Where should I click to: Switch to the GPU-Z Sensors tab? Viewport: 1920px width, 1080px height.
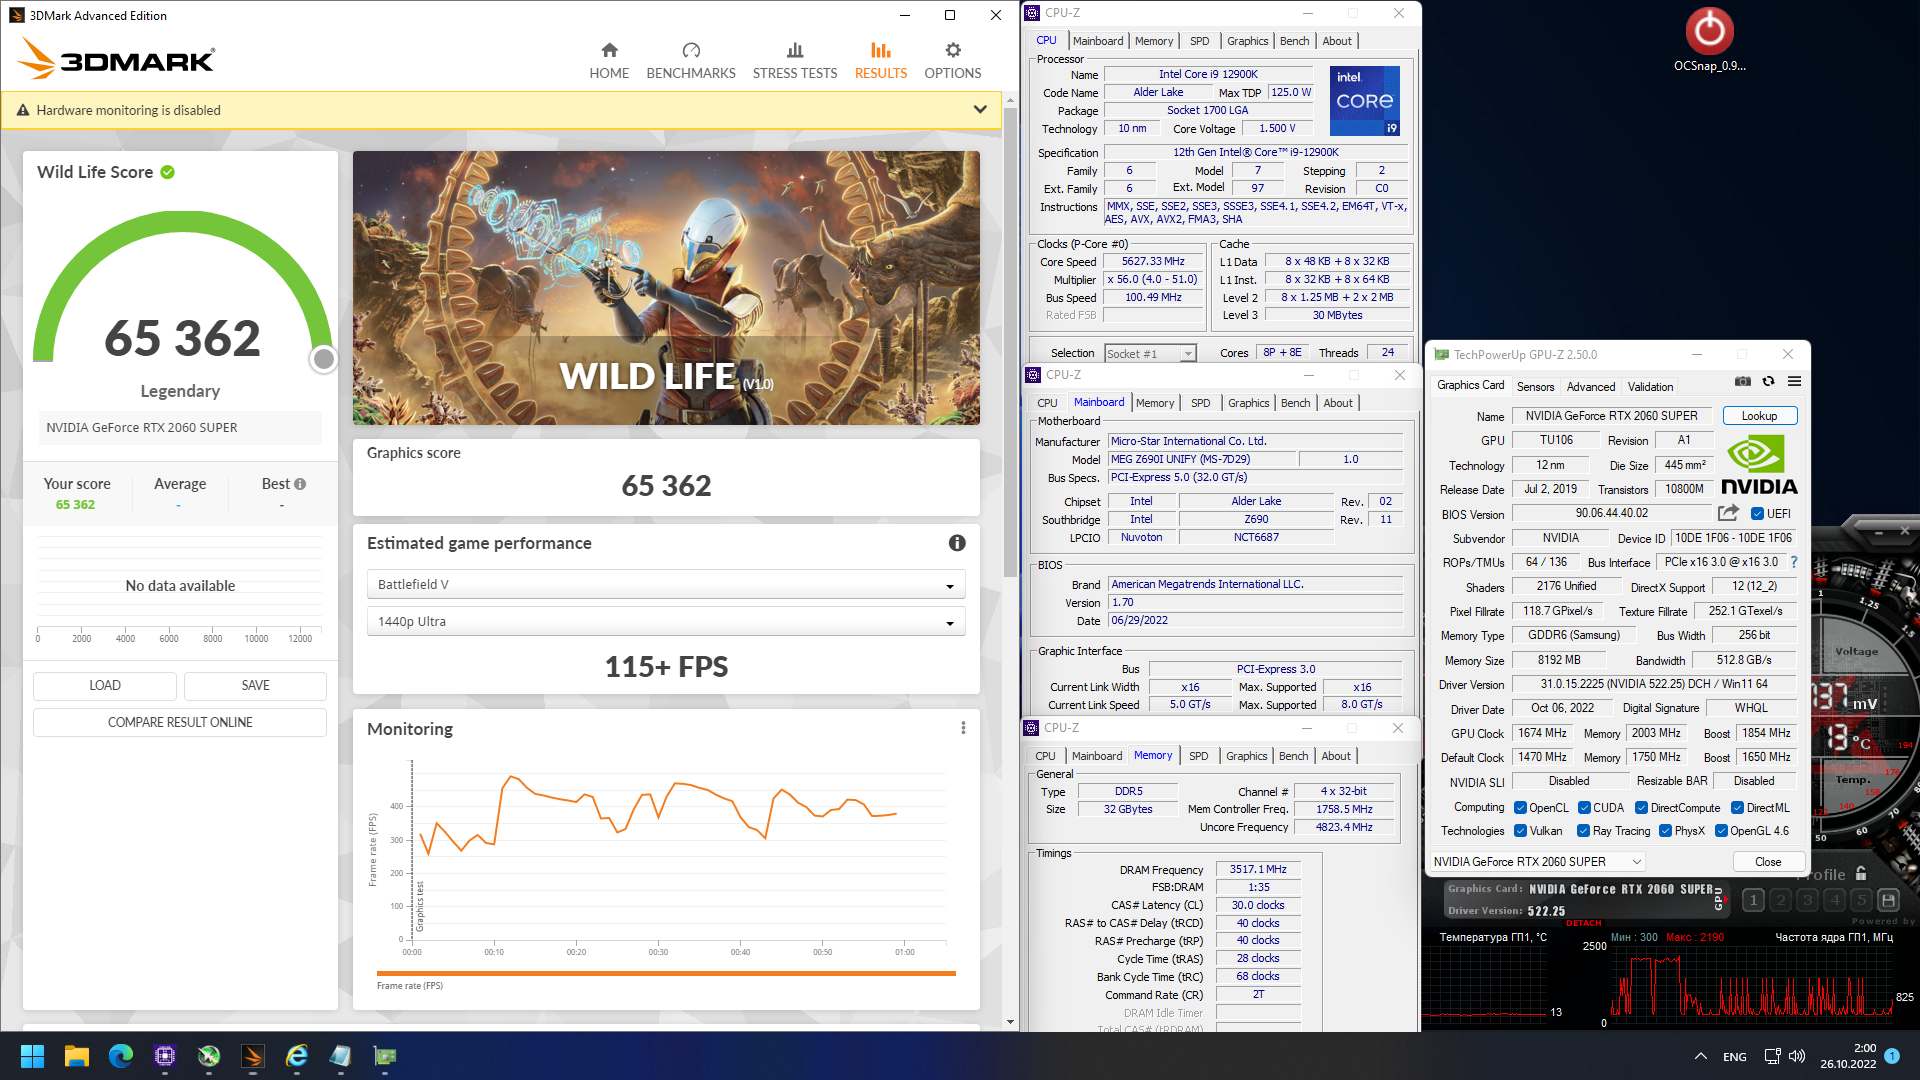(x=1535, y=387)
